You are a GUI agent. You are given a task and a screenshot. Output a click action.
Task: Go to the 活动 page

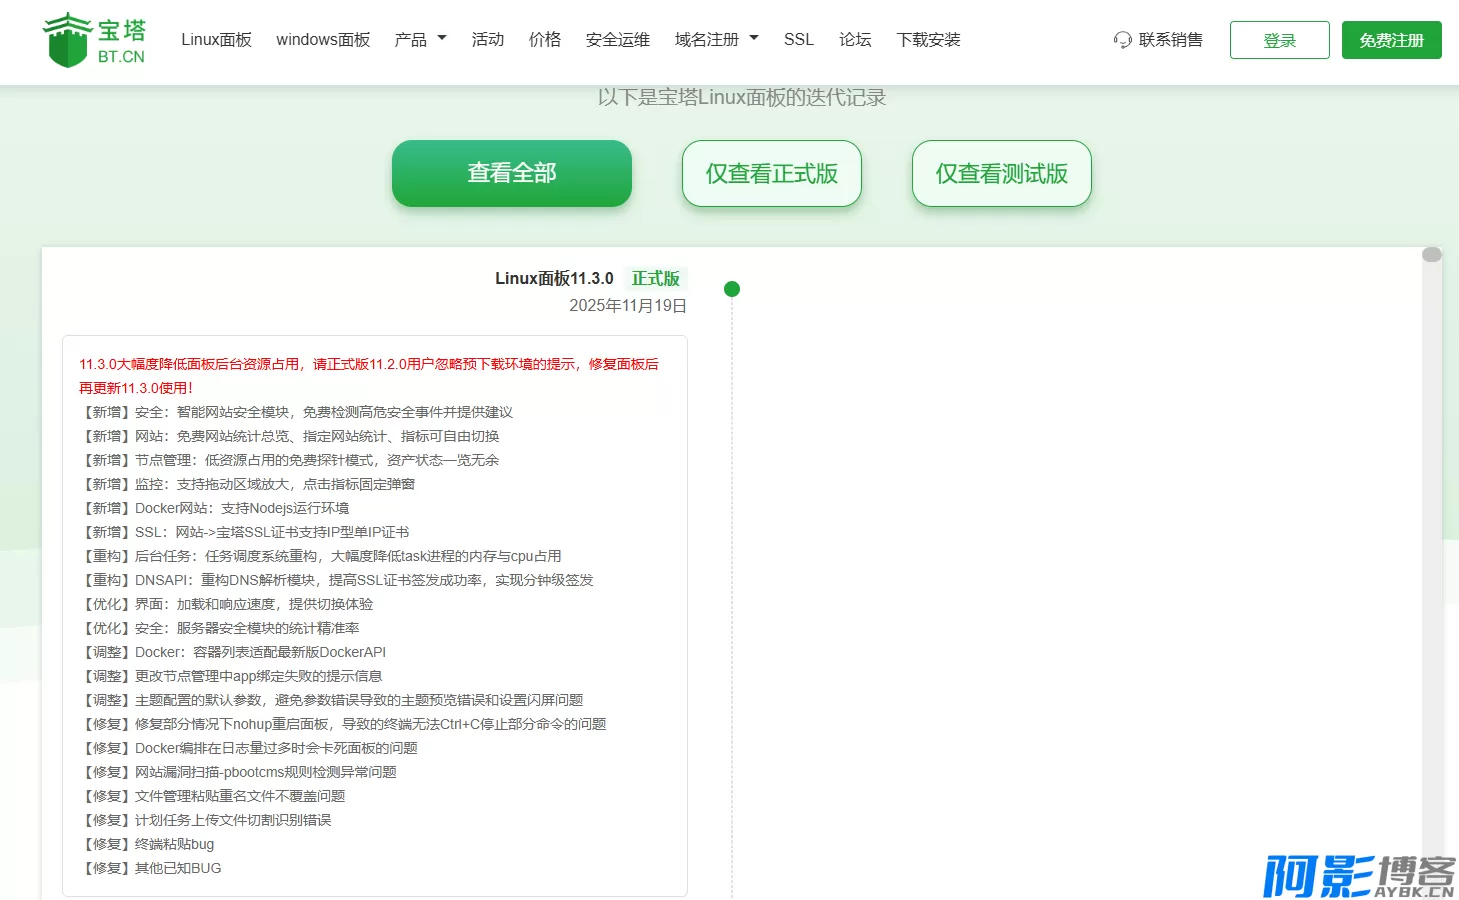[487, 40]
